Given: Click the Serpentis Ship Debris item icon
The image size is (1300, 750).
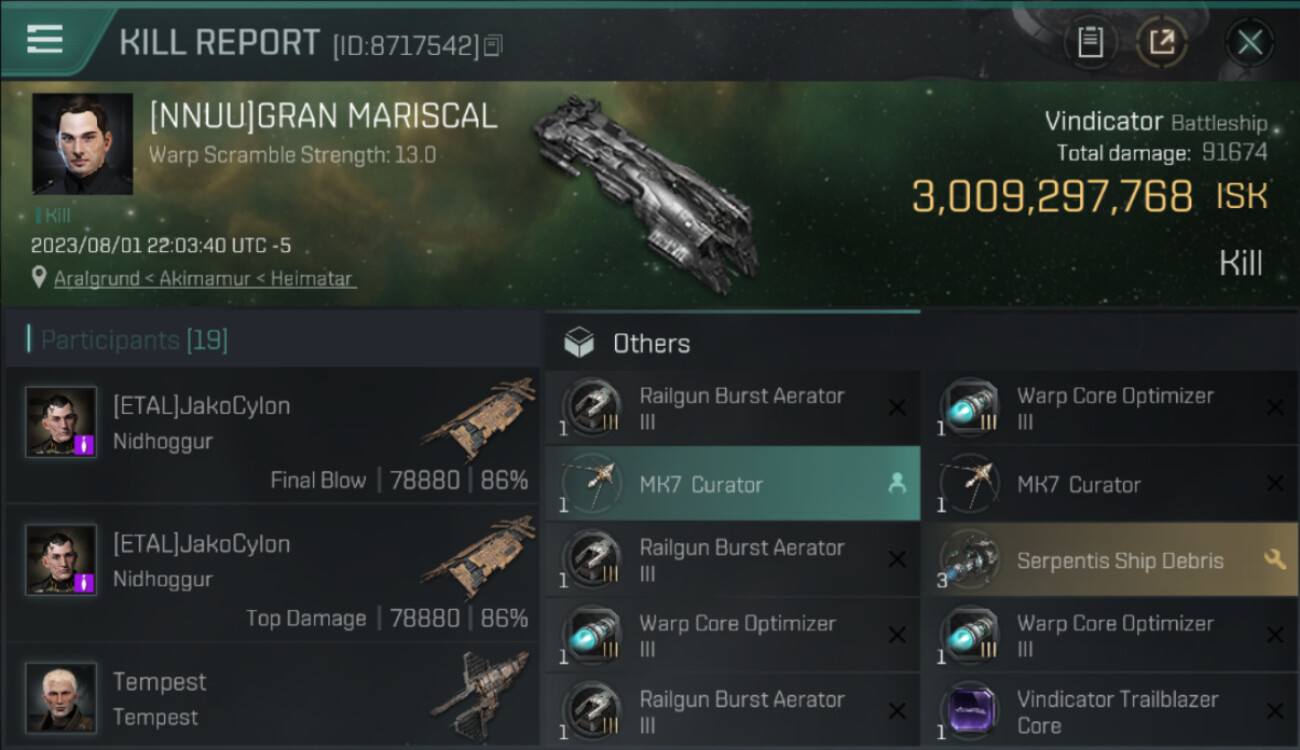Looking at the screenshot, I should [x=969, y=560].
